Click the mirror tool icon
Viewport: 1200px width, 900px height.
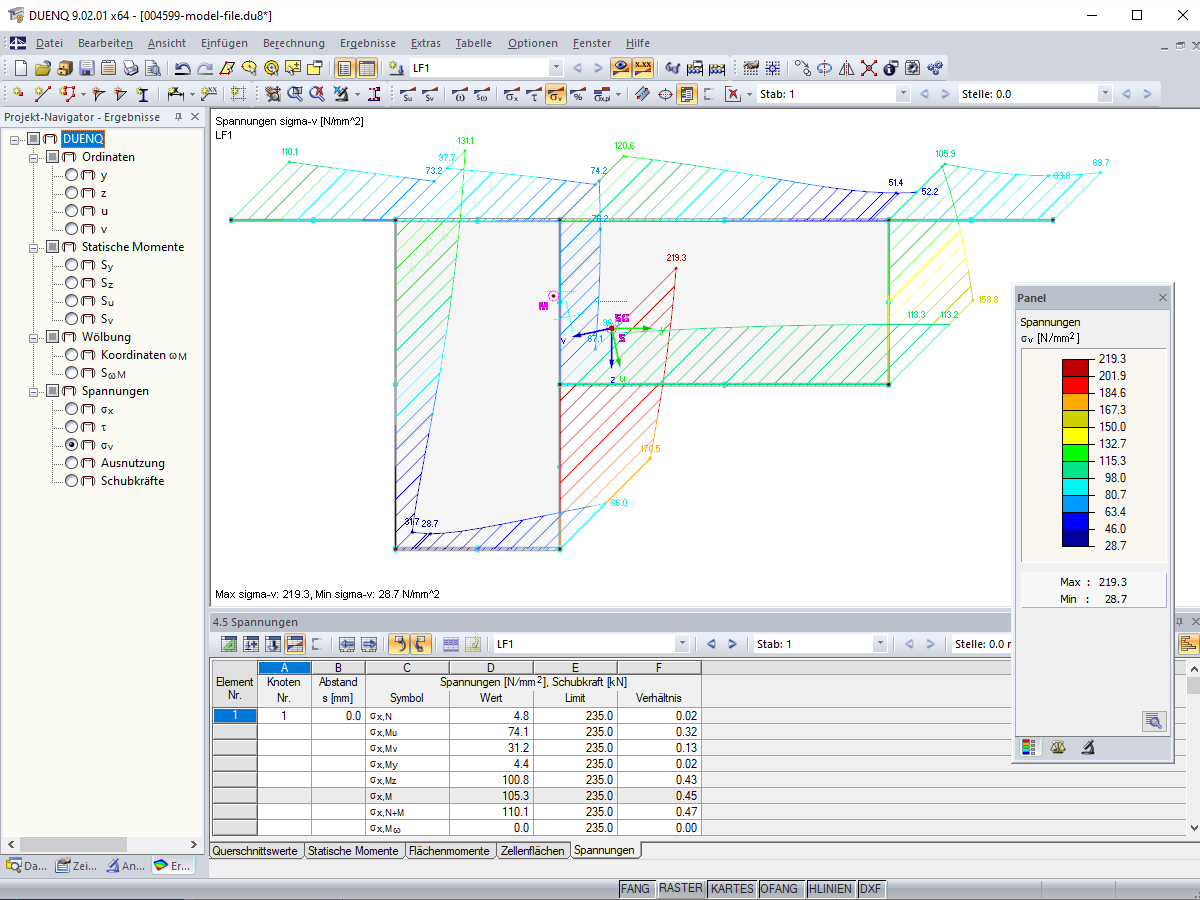pyautogui.click(x=846, y=68)
